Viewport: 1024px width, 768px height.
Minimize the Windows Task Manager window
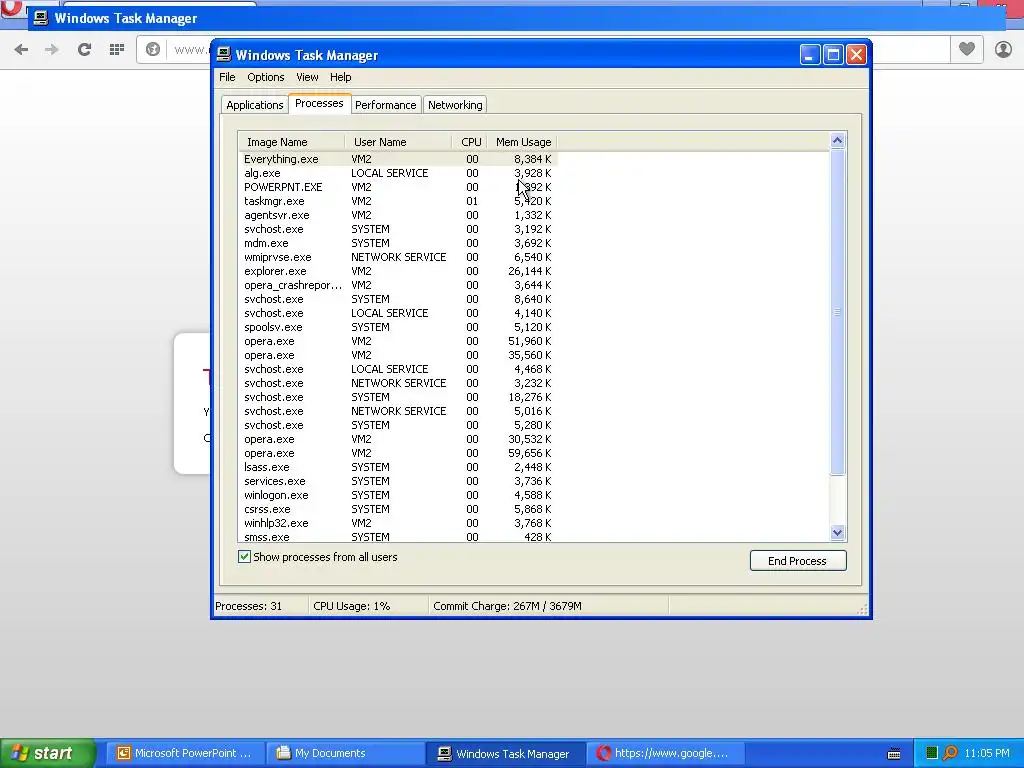(x=810, y=54)
